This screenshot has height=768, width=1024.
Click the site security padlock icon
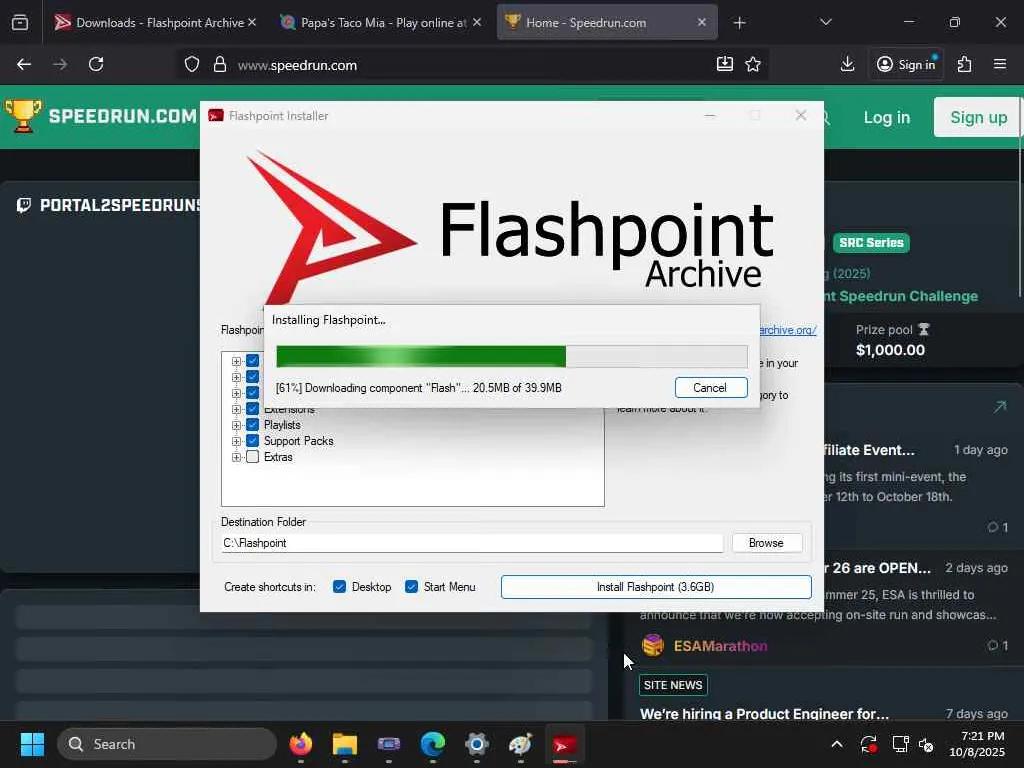[x=220, y=64]
